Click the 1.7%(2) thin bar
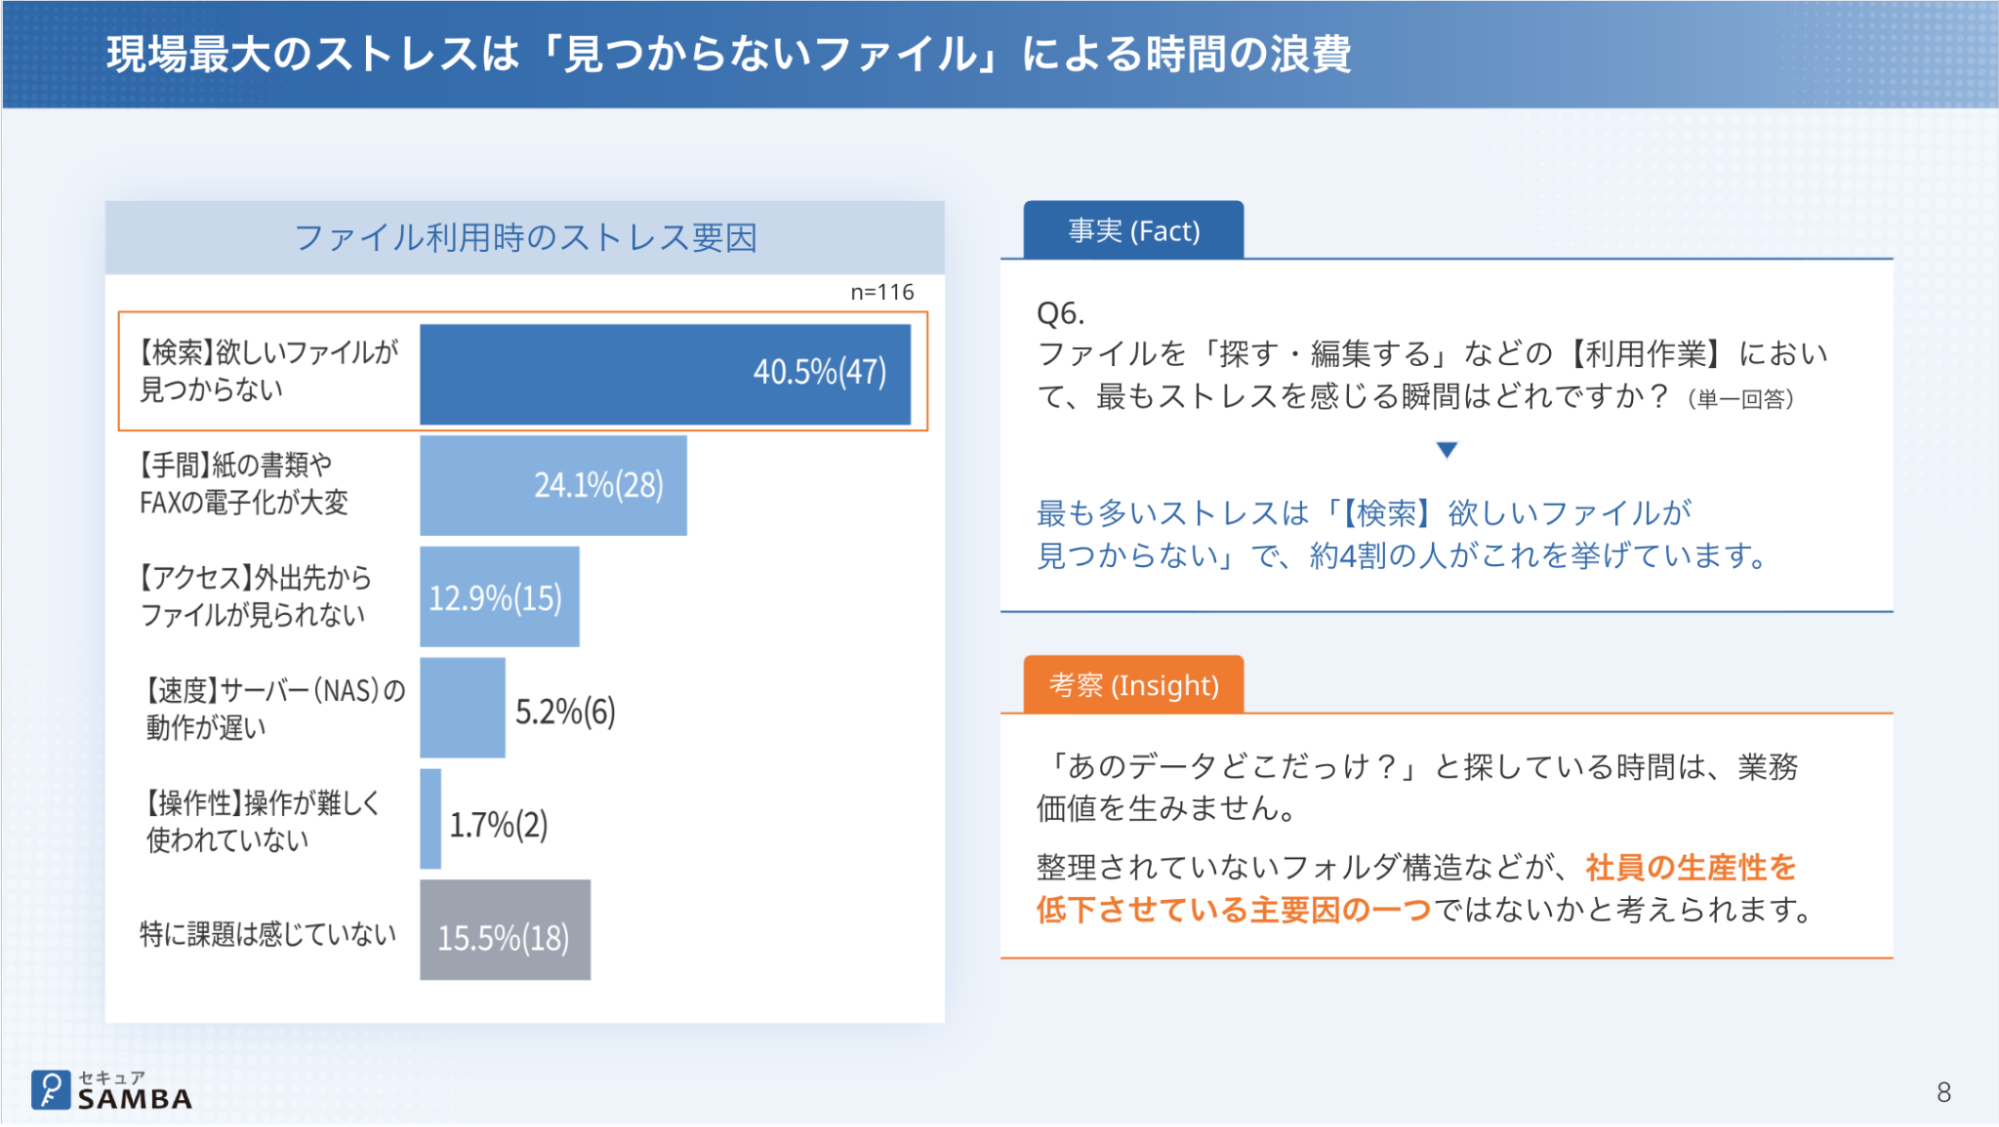 click(430, 820)
